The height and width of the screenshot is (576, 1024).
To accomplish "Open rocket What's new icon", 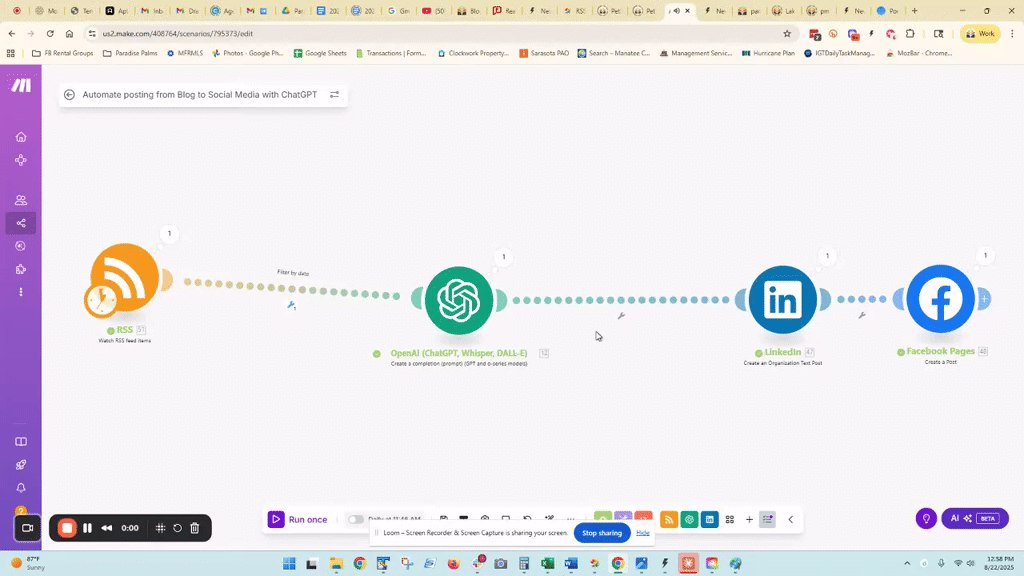I will (x=21, y=465).
